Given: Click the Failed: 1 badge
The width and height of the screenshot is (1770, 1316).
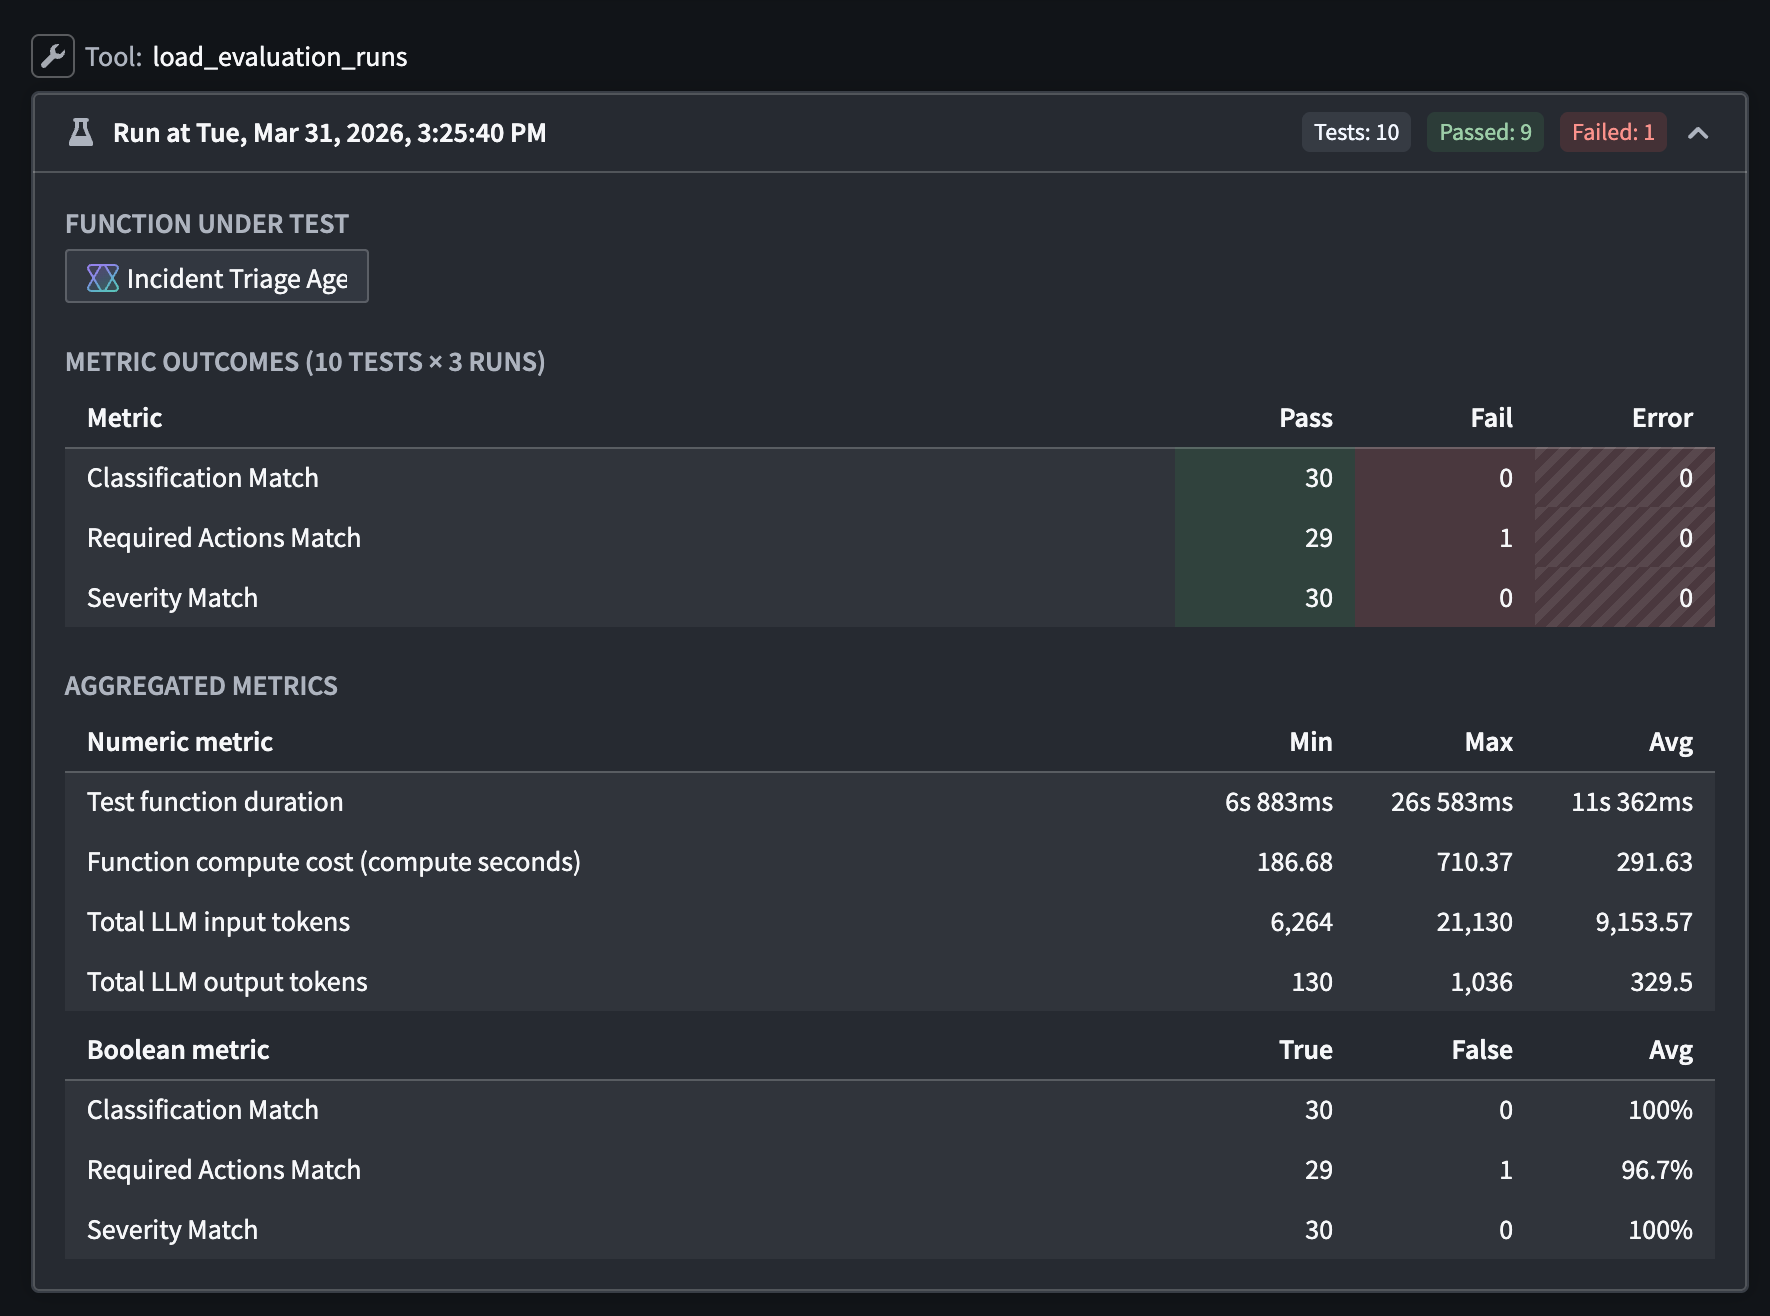Looking at the screenshot, I should (1612, 131).
